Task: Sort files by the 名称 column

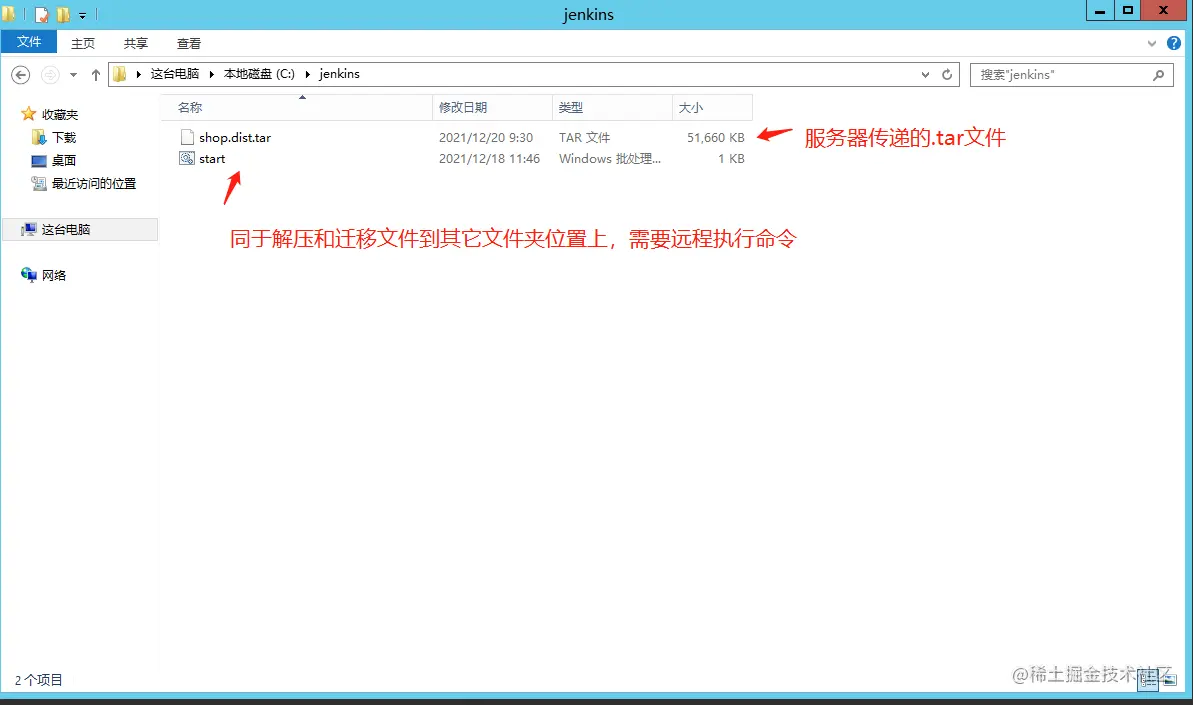Action: (x=296, y=107)
